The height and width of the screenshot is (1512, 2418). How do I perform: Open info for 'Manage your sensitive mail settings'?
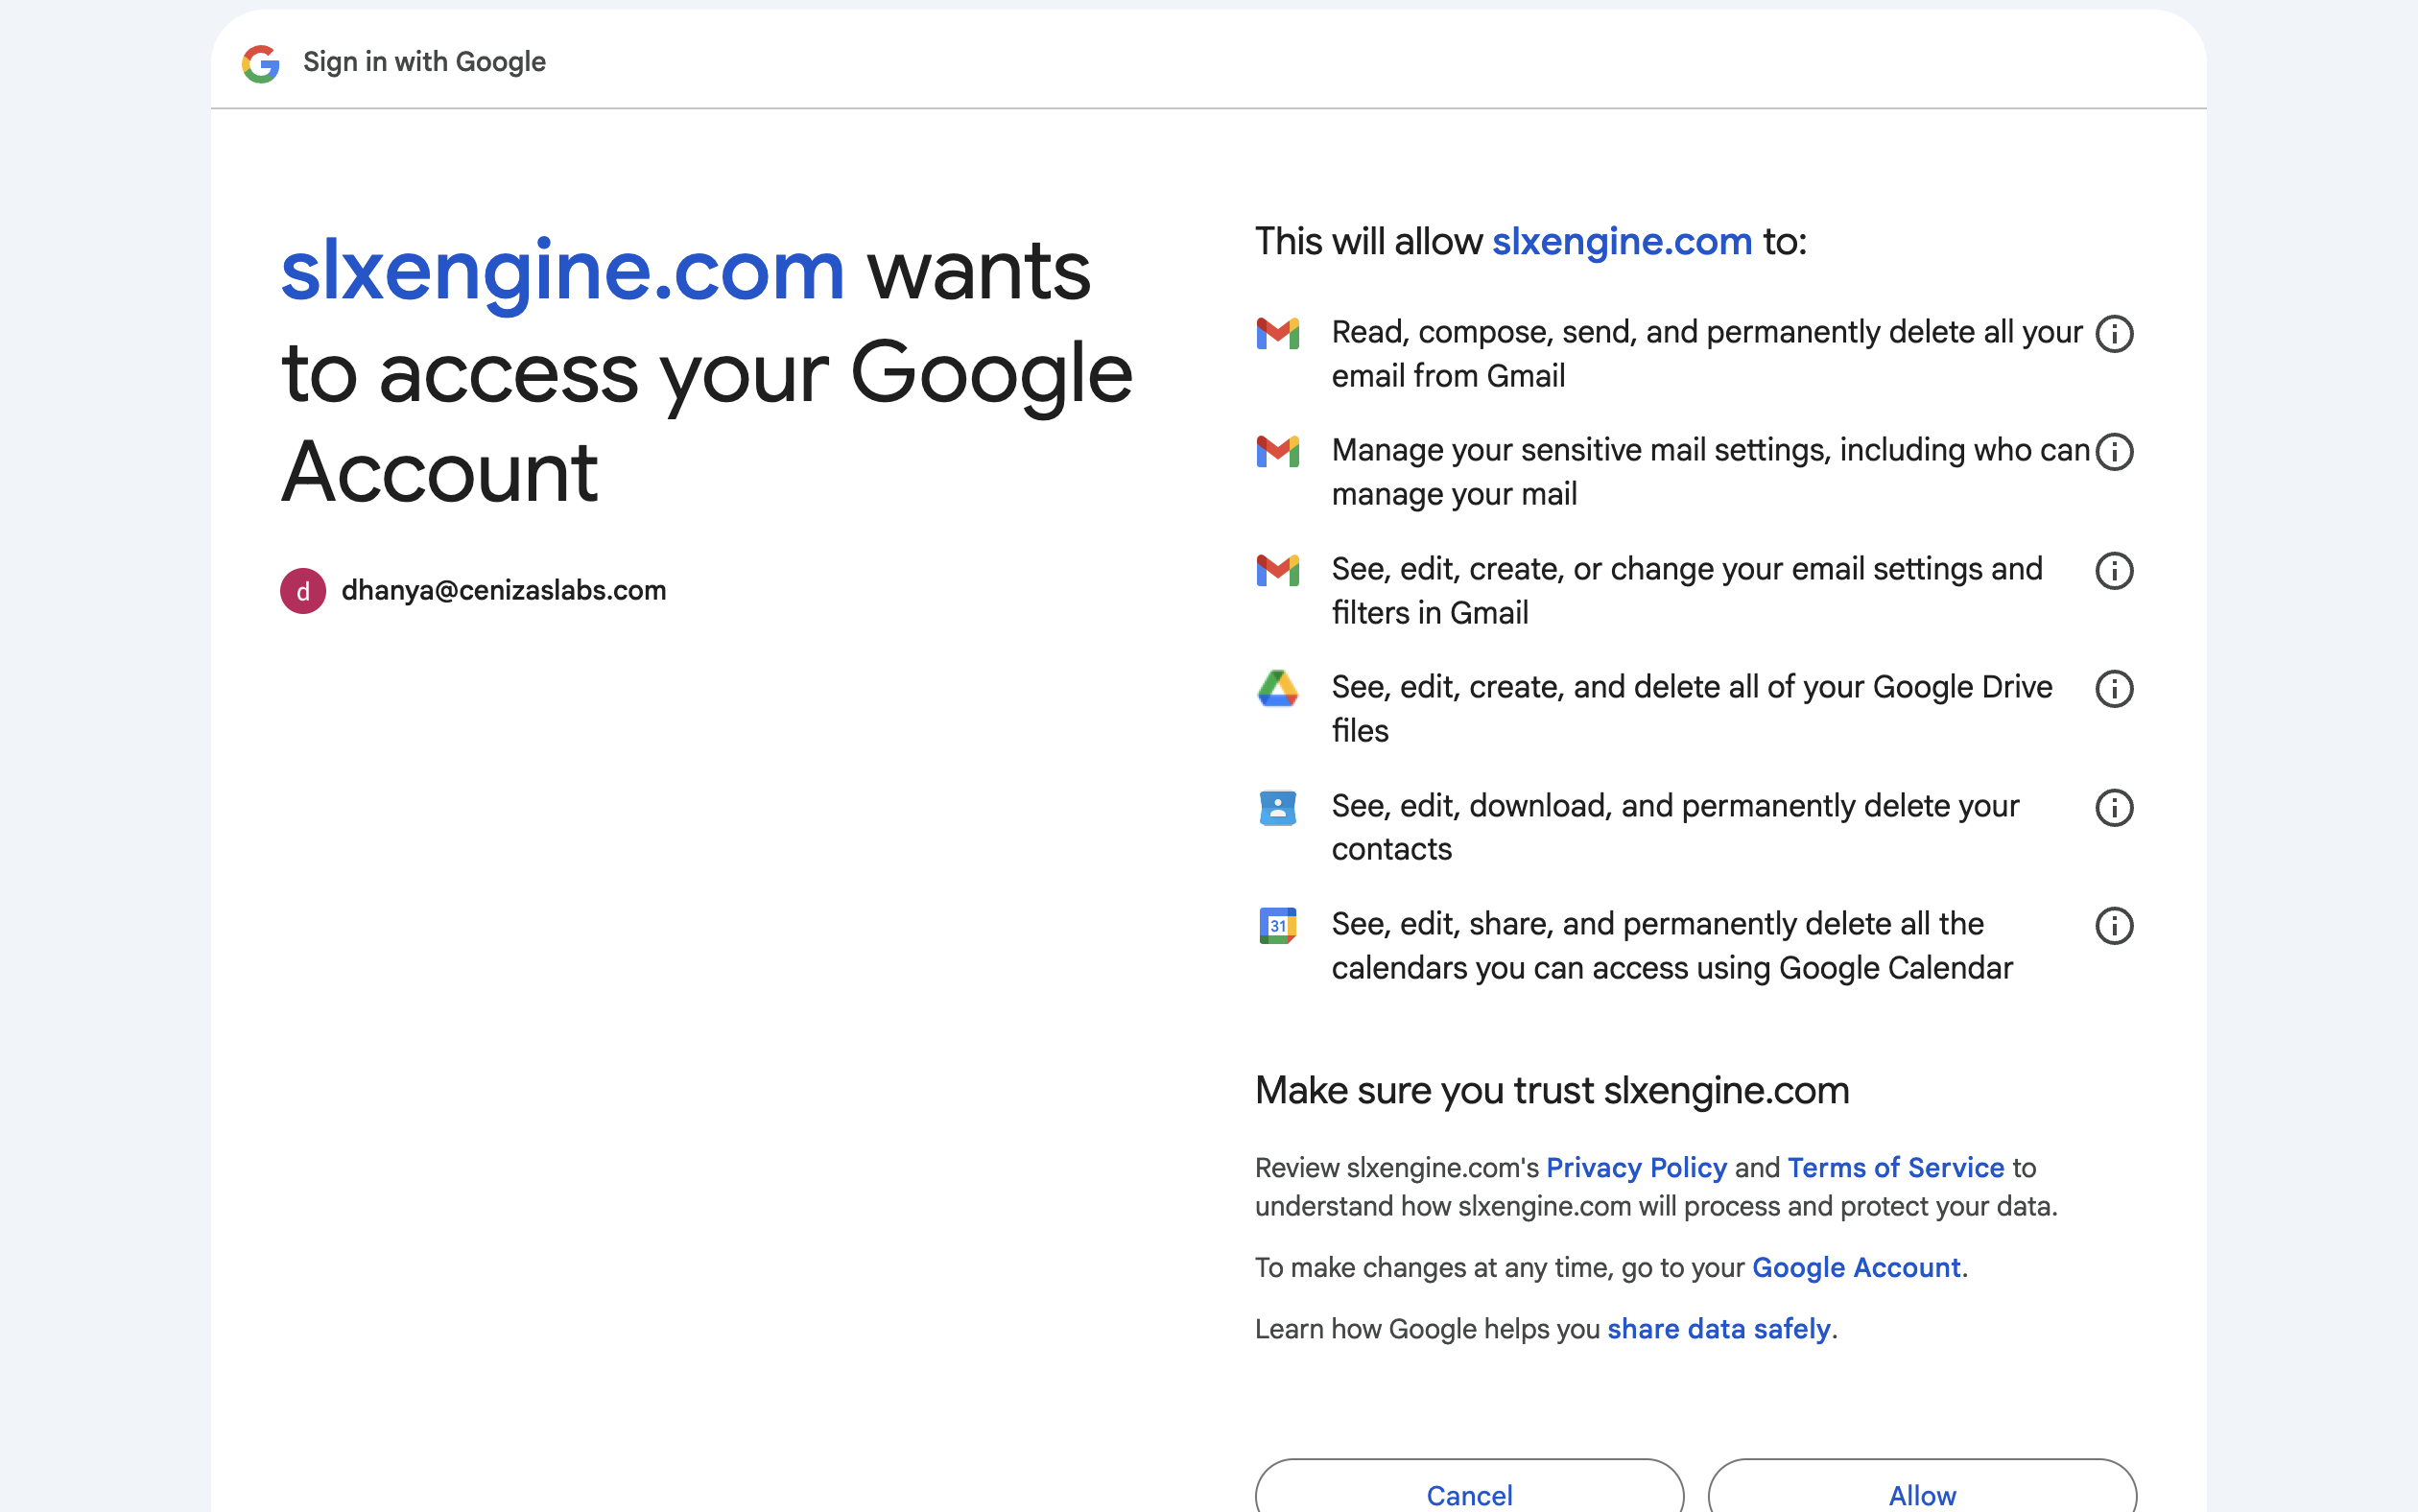tap(2113, 452)
